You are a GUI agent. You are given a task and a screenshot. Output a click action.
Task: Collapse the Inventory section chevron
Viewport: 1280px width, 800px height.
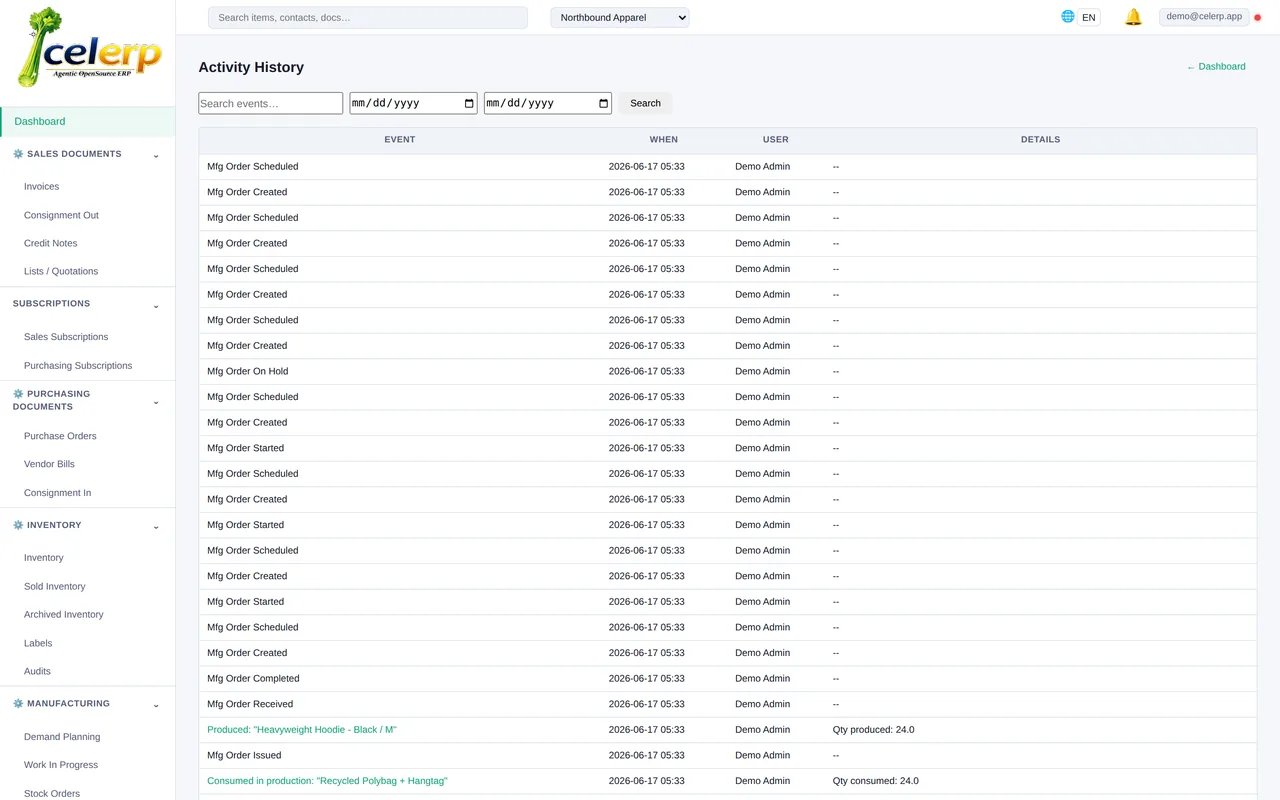pyautogui.click(x=156, y=526)
